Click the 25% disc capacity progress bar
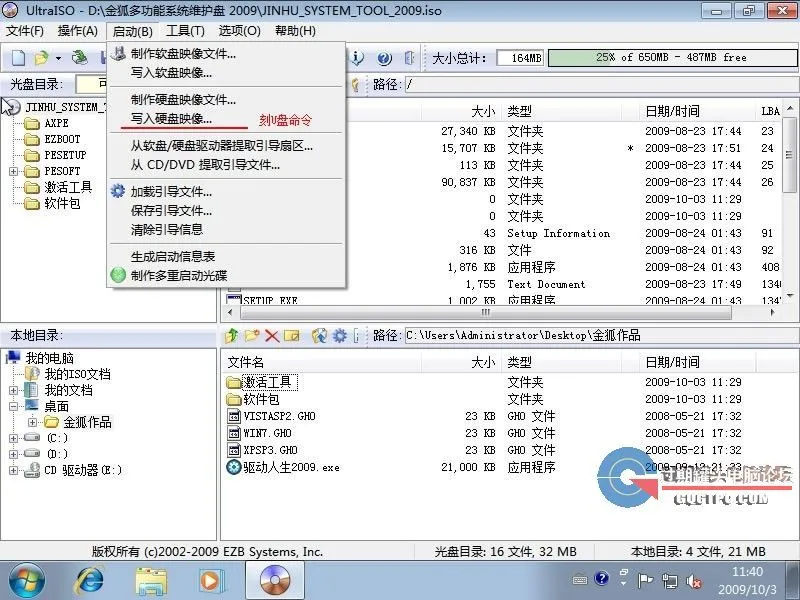The height and width of the screenshot is (600, 800). point(672,57)
